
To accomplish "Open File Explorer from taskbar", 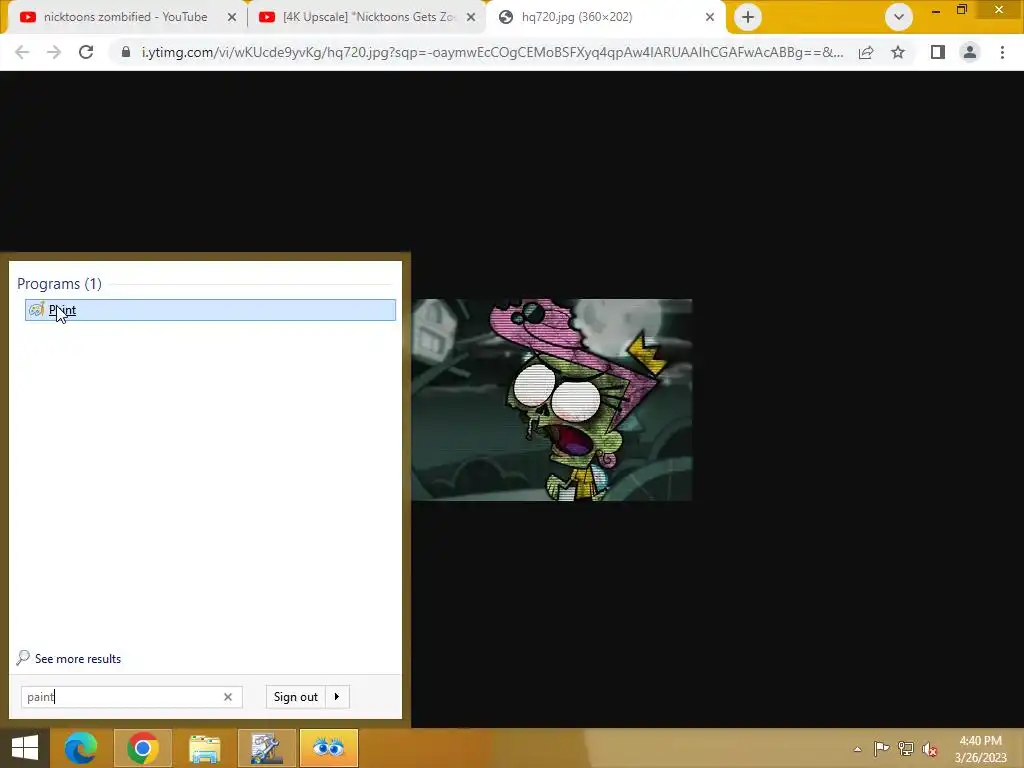I will click(x=204, y=748).
